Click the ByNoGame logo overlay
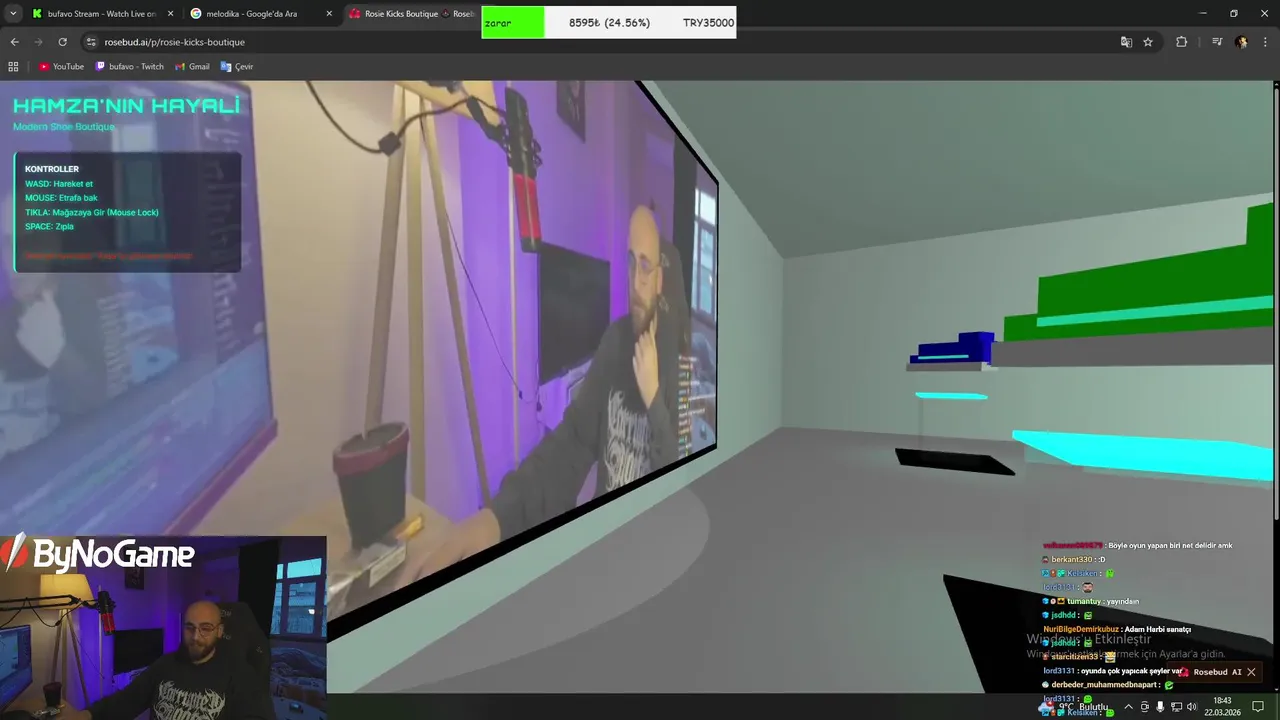This screenshot has height=720, width=1280. [100, 554]
